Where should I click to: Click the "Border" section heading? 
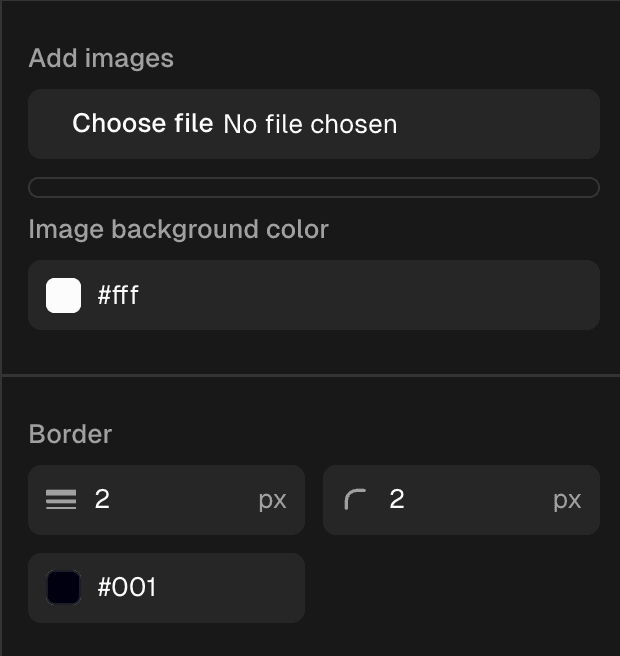(70, 434)
